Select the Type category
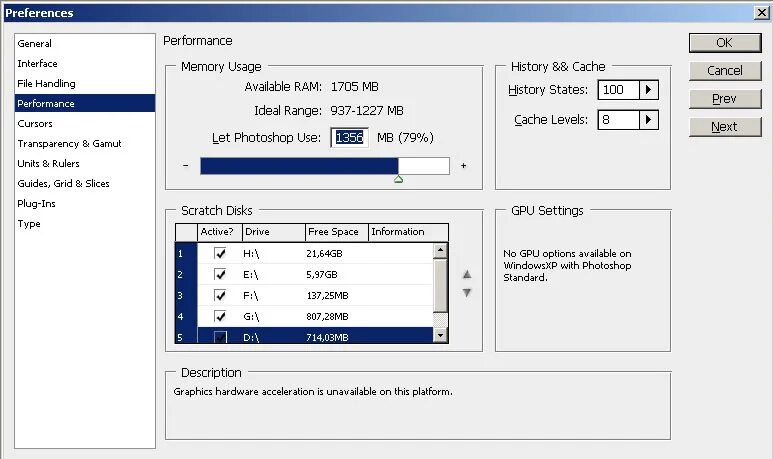 (84, 224)
